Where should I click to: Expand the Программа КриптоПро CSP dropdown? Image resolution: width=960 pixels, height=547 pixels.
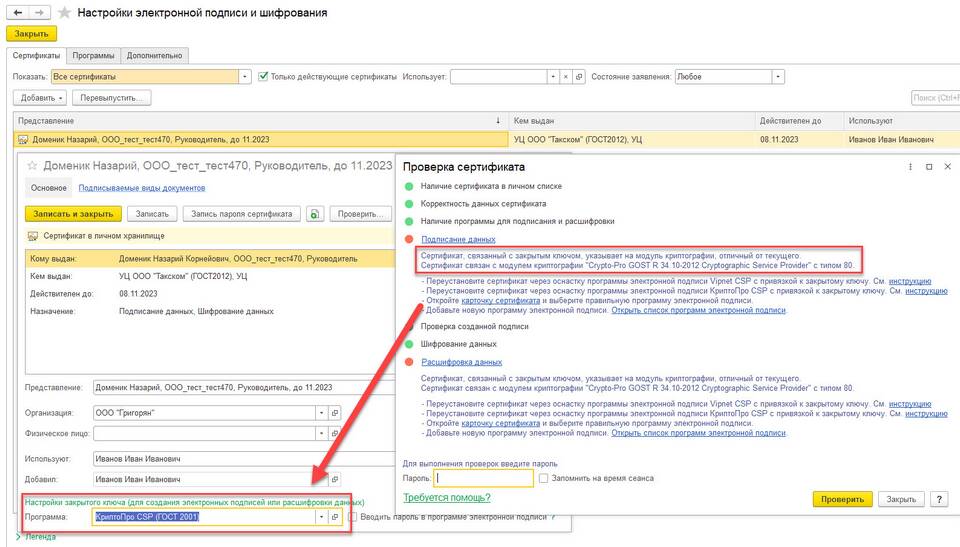pyautogui.click(x=321, y=517)
